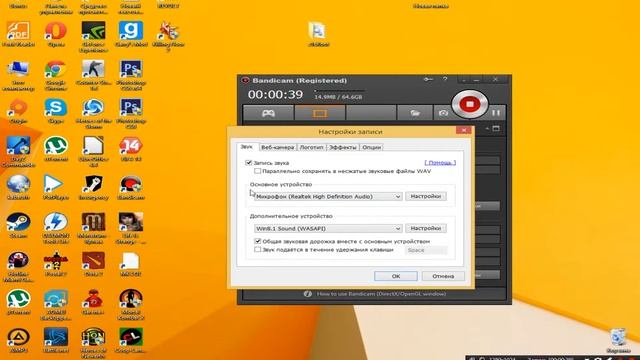Open How to use Bandicam link
This screenshot has width=640, height=360.
pyautogui.click(x=381, y=294)
